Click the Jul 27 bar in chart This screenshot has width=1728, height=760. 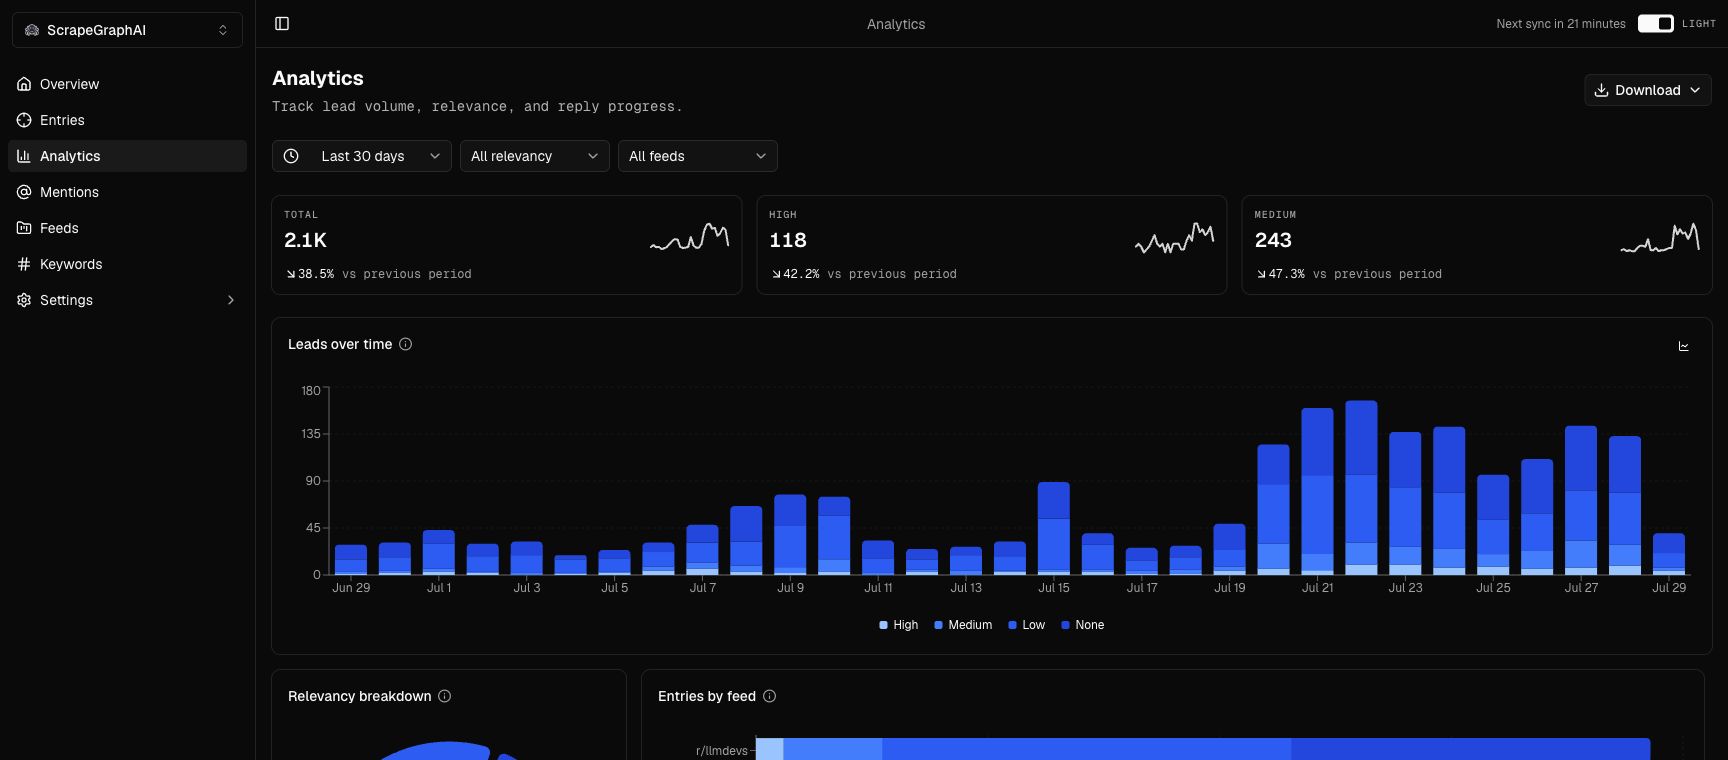click(1581, 501)
